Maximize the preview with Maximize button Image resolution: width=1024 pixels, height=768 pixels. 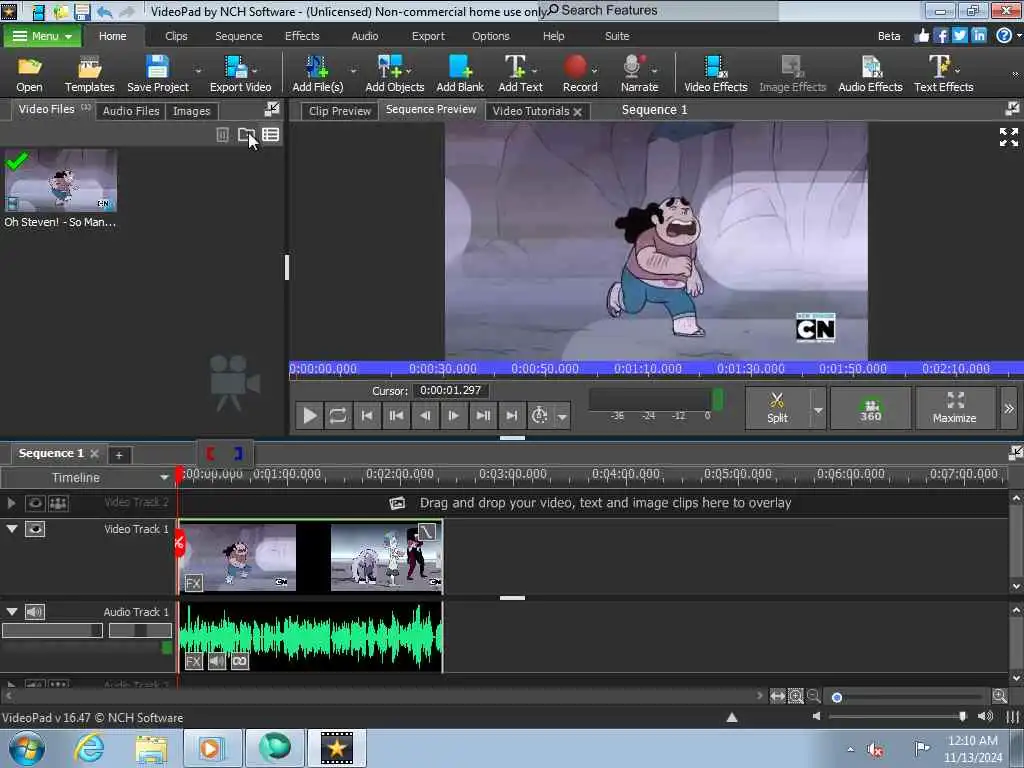(x=955, y=408)
